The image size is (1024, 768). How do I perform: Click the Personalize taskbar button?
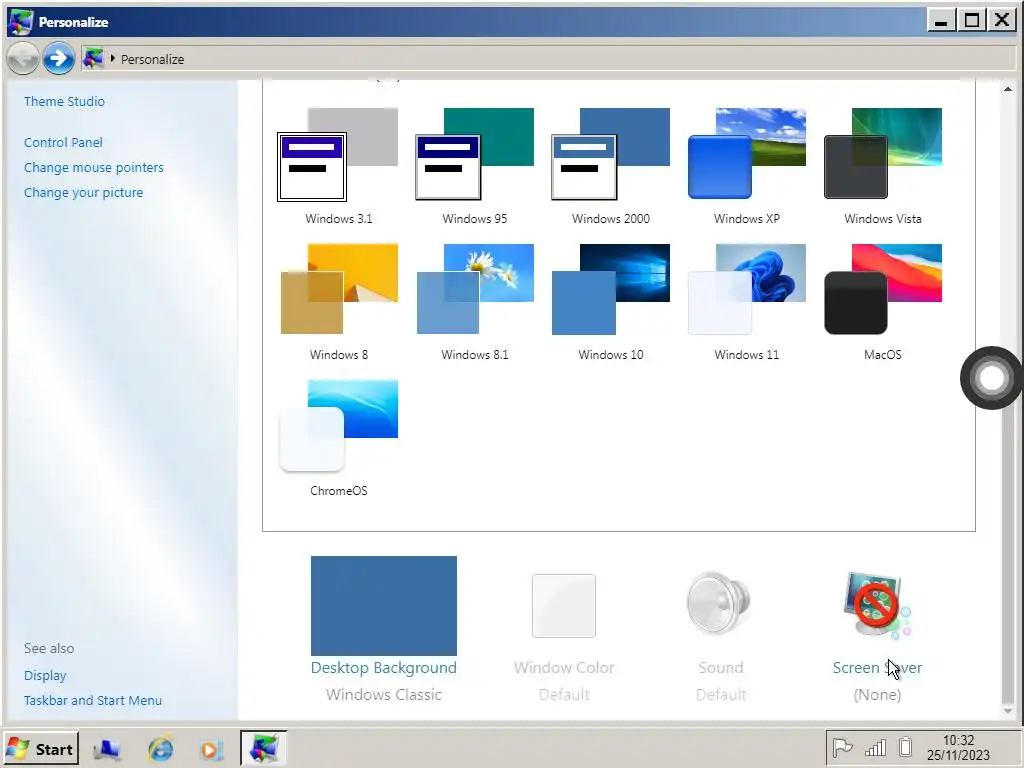pos(263,748)
